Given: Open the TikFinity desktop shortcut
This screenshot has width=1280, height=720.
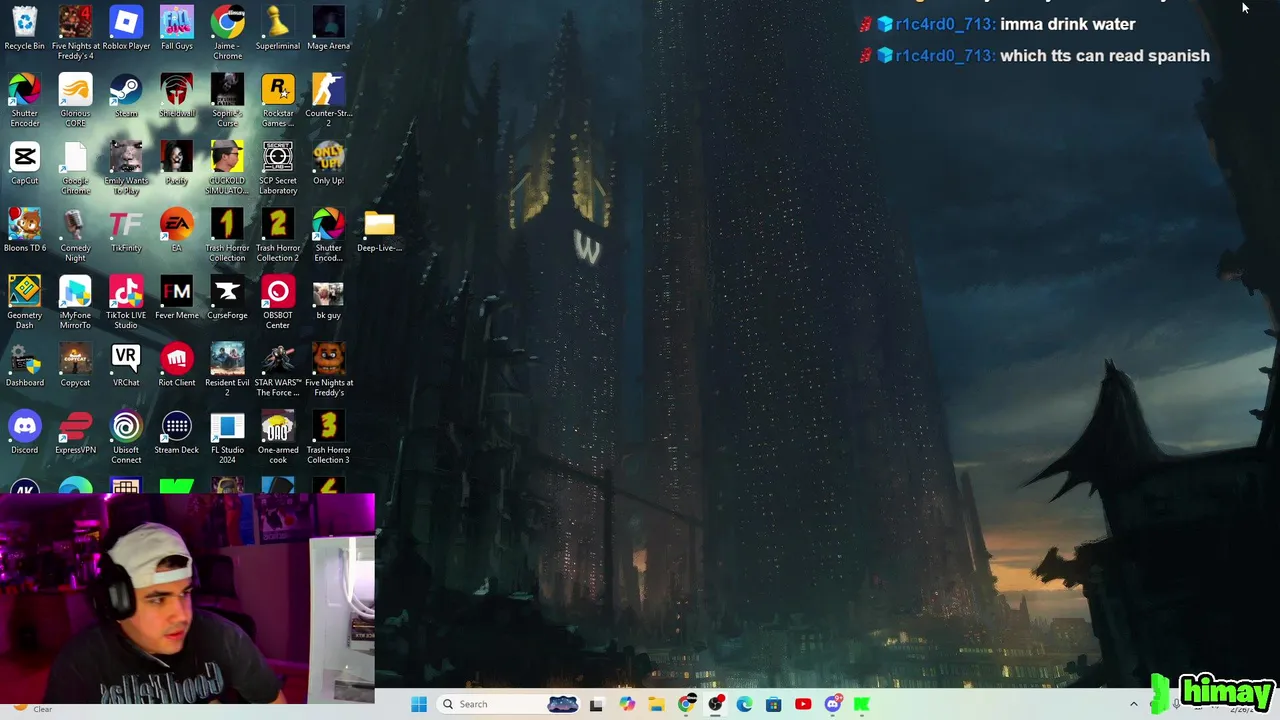Looking at the screenshot, I should [126, 230].
